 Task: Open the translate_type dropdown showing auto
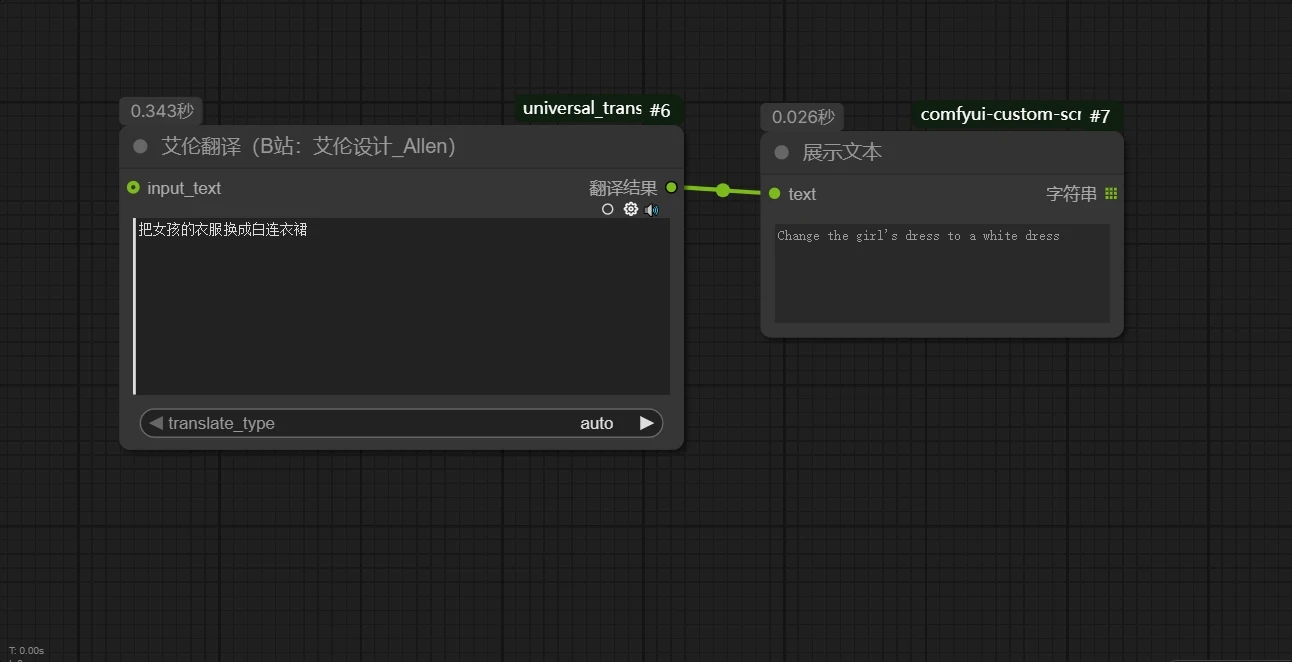pos(400,423)
